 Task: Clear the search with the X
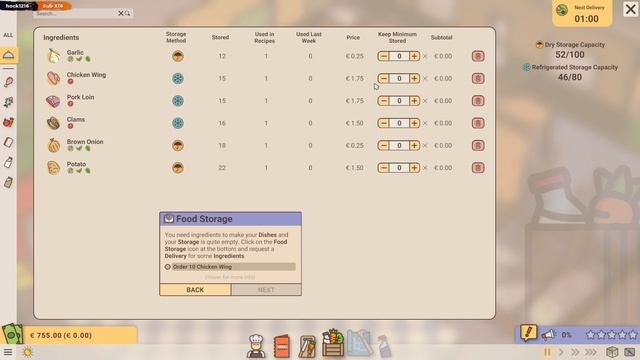click(x=121, y=13)
